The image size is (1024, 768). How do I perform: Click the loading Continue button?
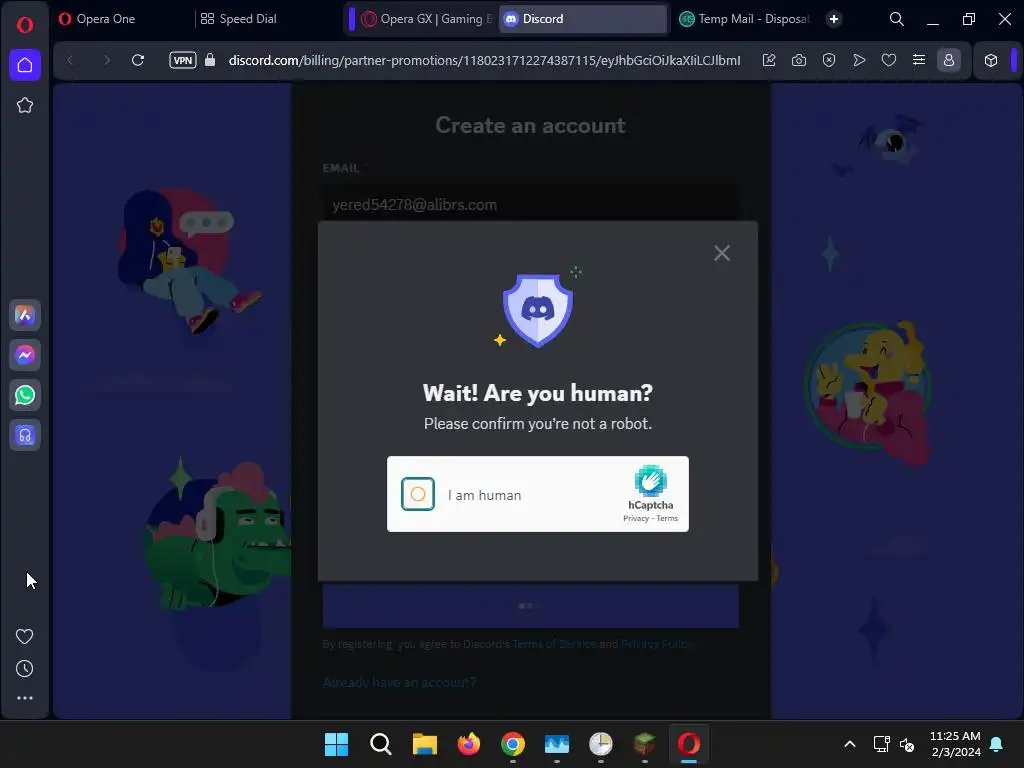coord(530,605)
